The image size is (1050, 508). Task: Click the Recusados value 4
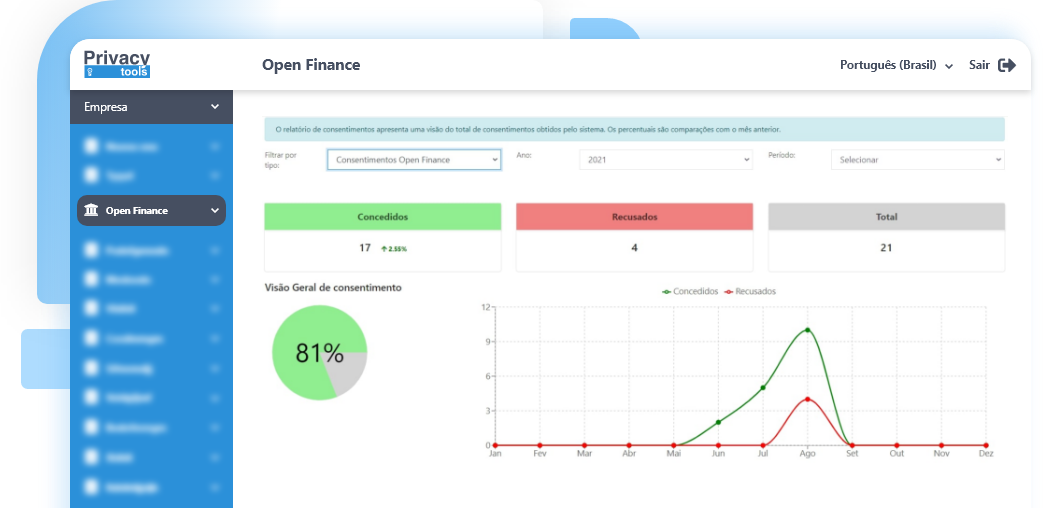pos(634,248)
